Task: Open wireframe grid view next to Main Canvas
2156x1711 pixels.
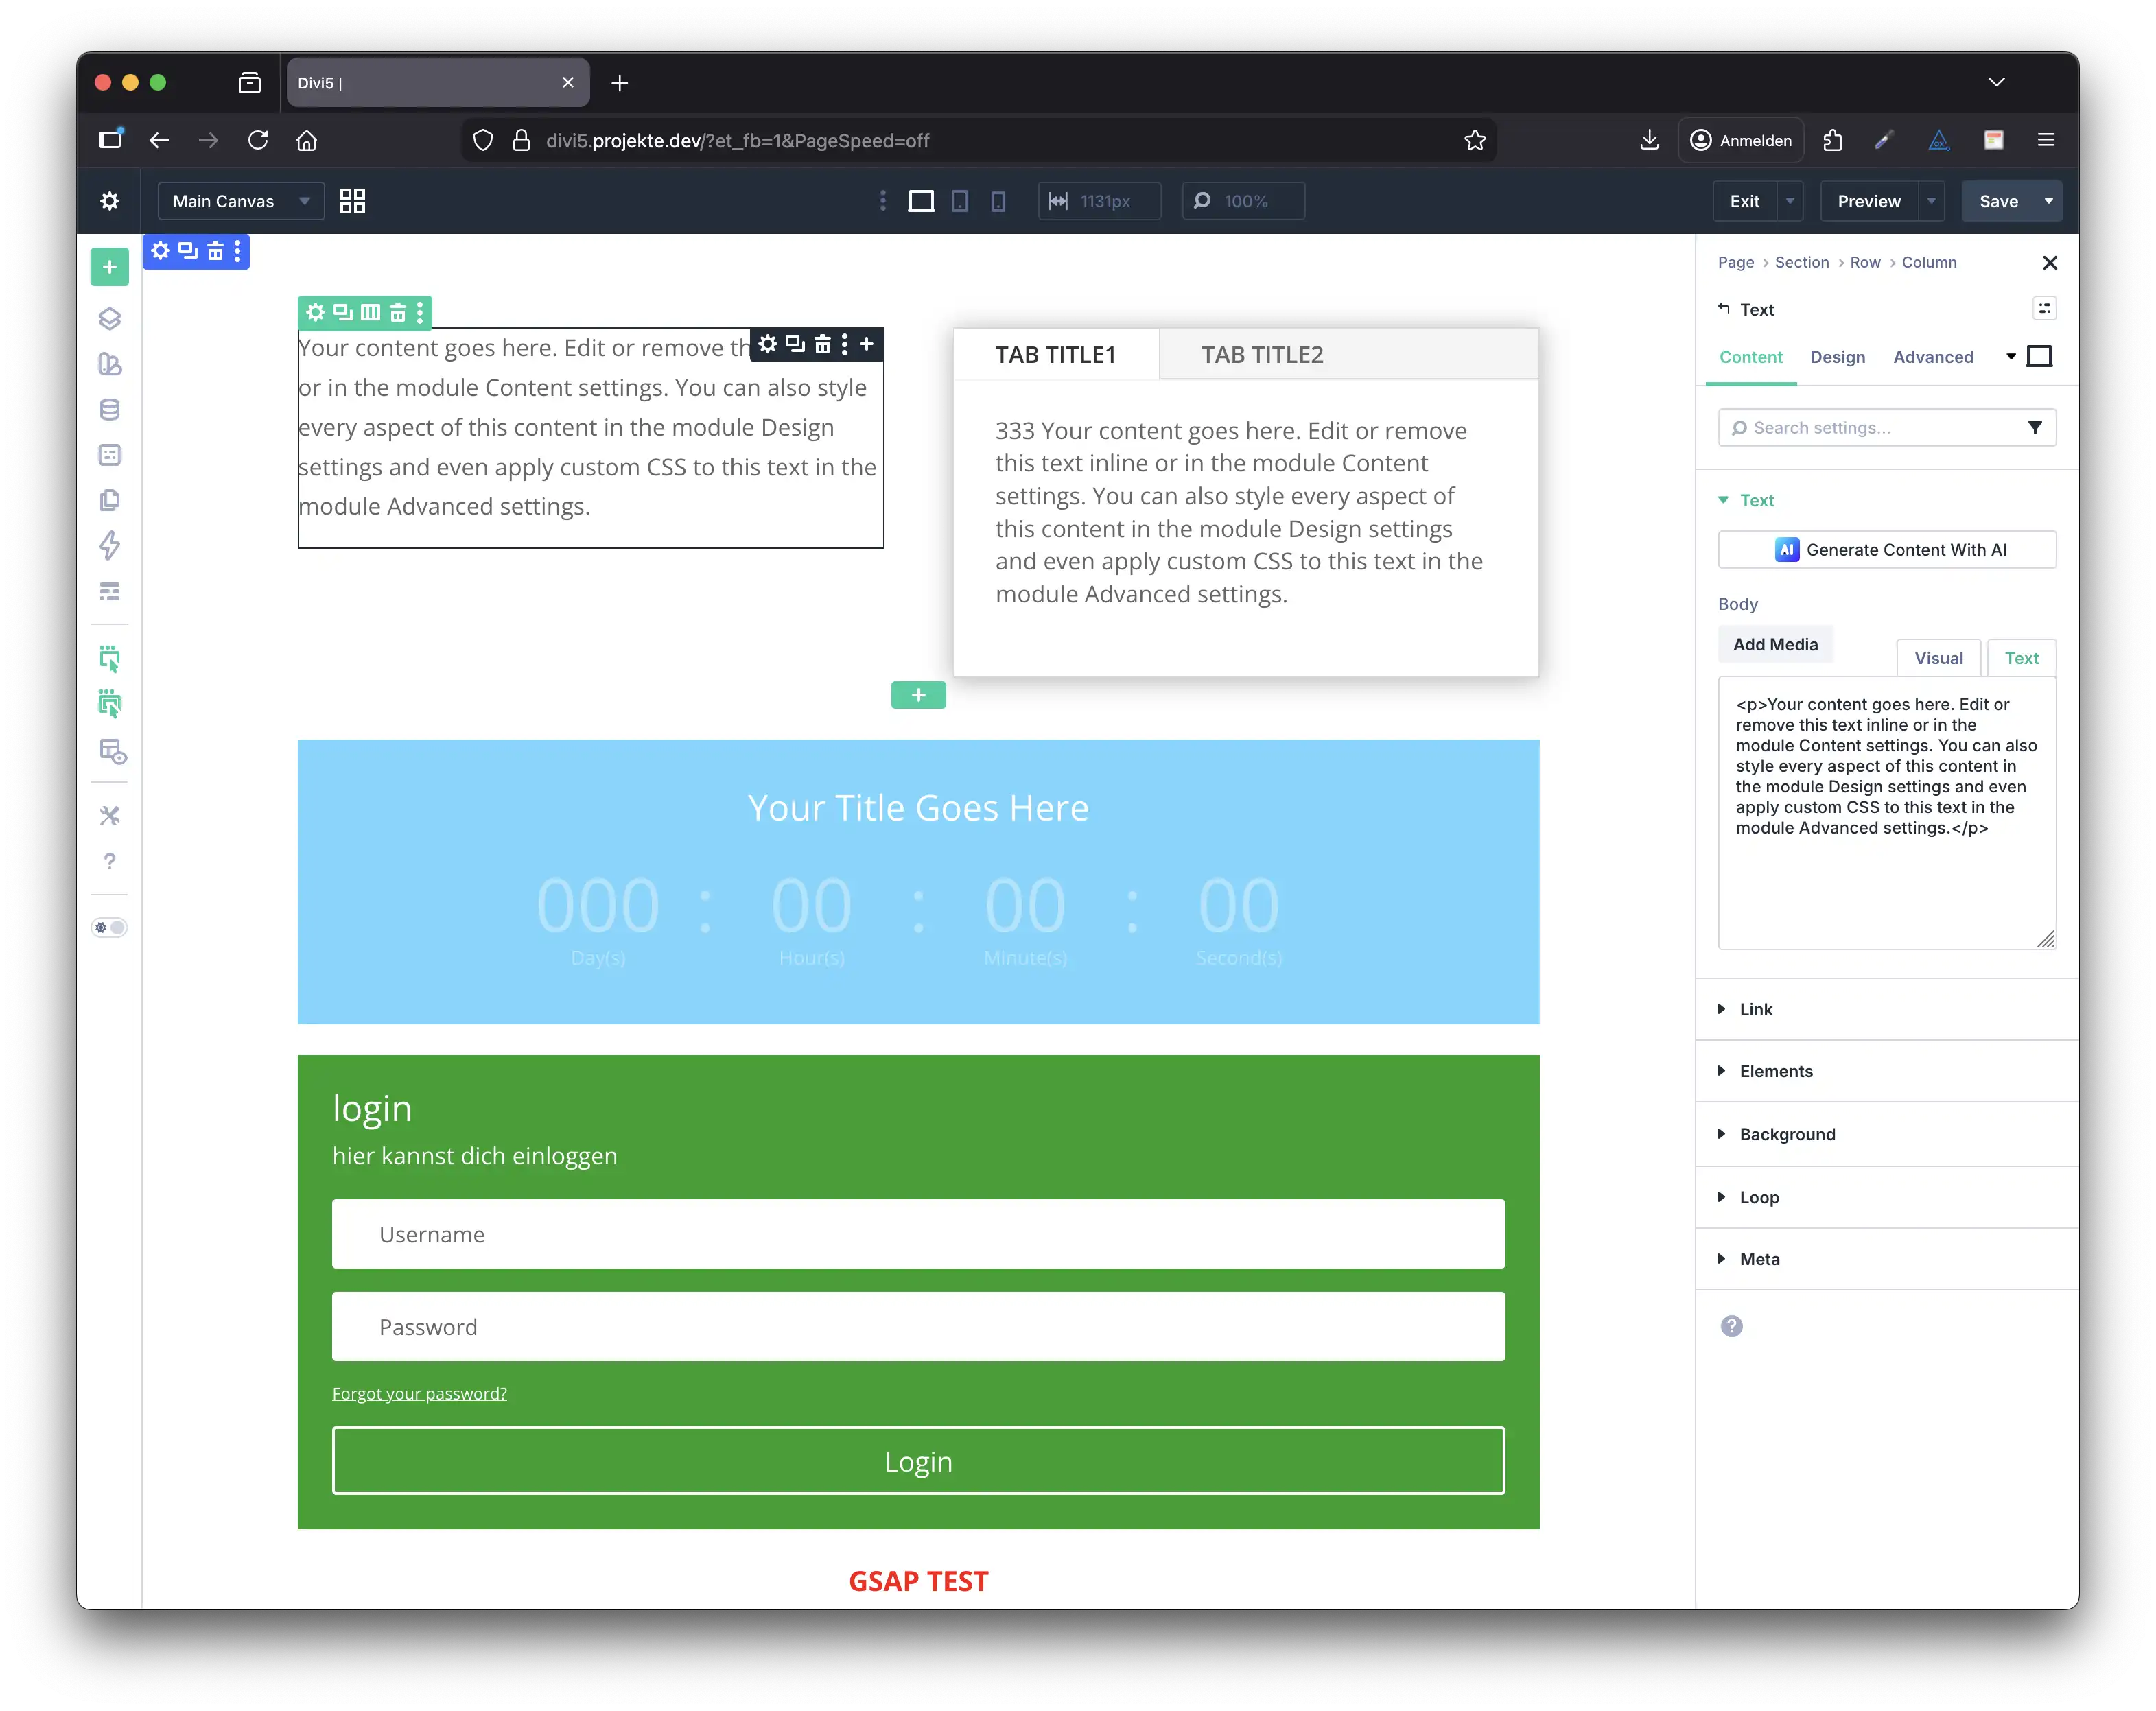Action: [x=352, y=201]
